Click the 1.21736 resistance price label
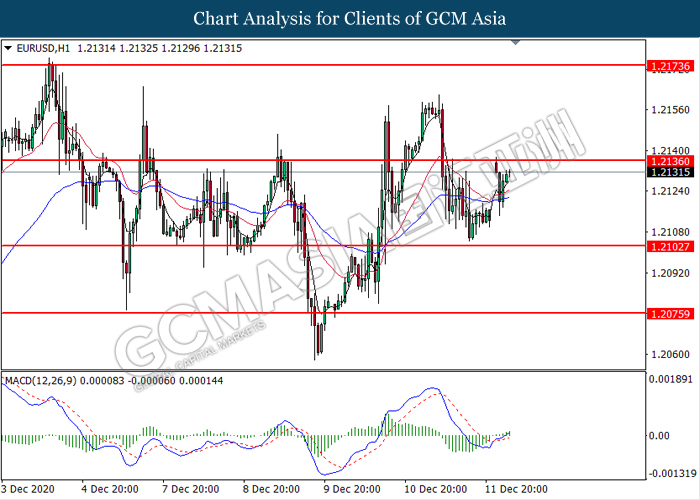This screenshot has height=500, width=700. coord(671,66)
